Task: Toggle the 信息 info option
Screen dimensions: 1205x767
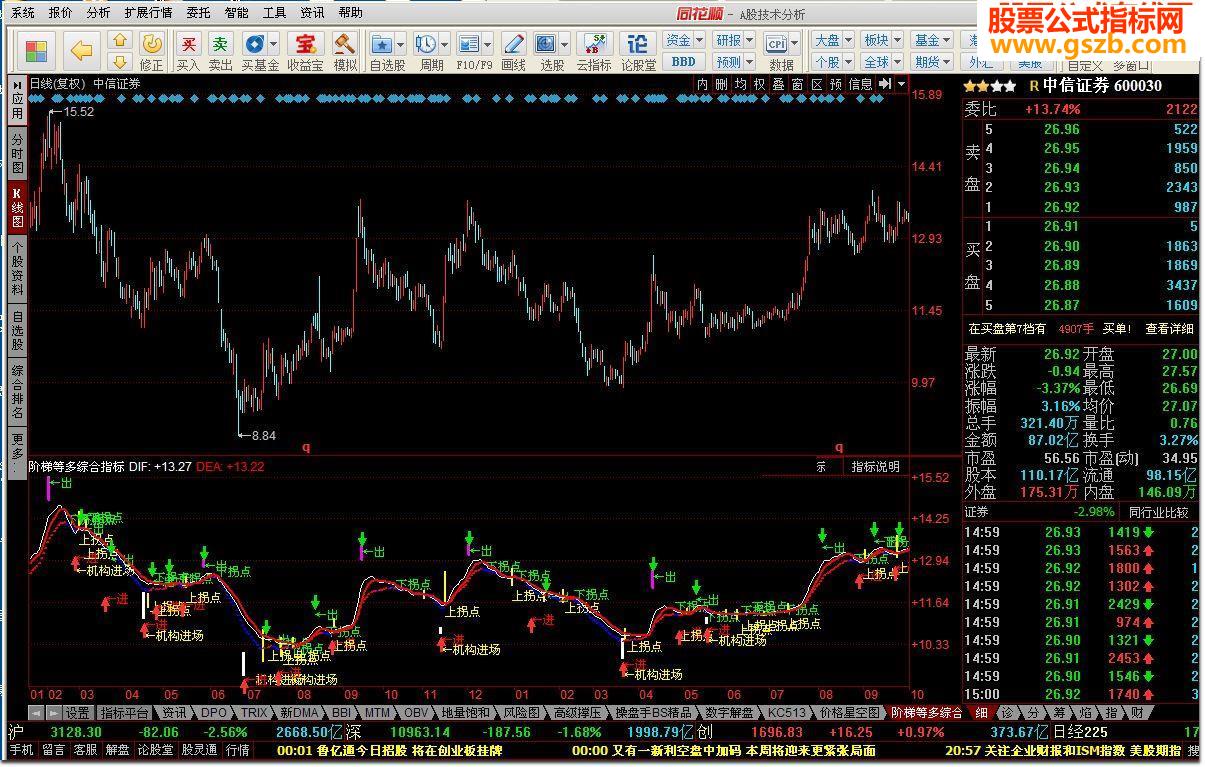Action: point(861,84)
